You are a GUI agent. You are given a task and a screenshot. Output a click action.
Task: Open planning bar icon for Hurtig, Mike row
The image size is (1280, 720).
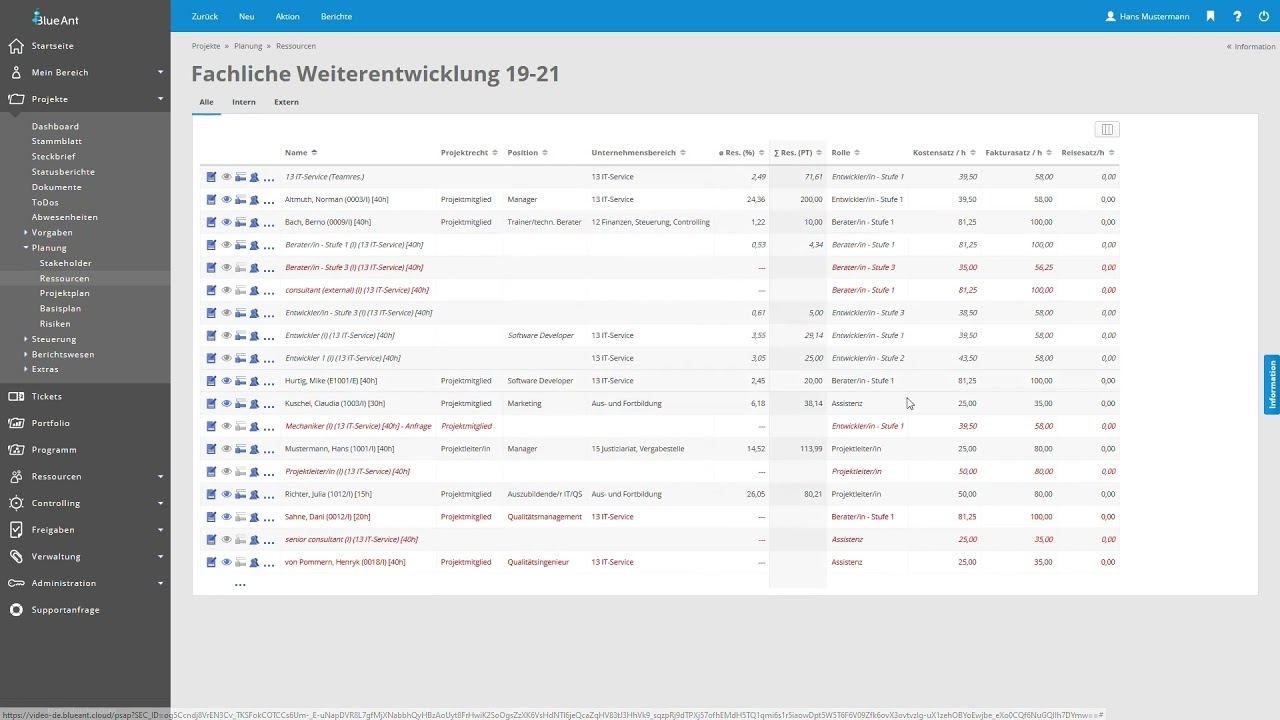[240, 381]
